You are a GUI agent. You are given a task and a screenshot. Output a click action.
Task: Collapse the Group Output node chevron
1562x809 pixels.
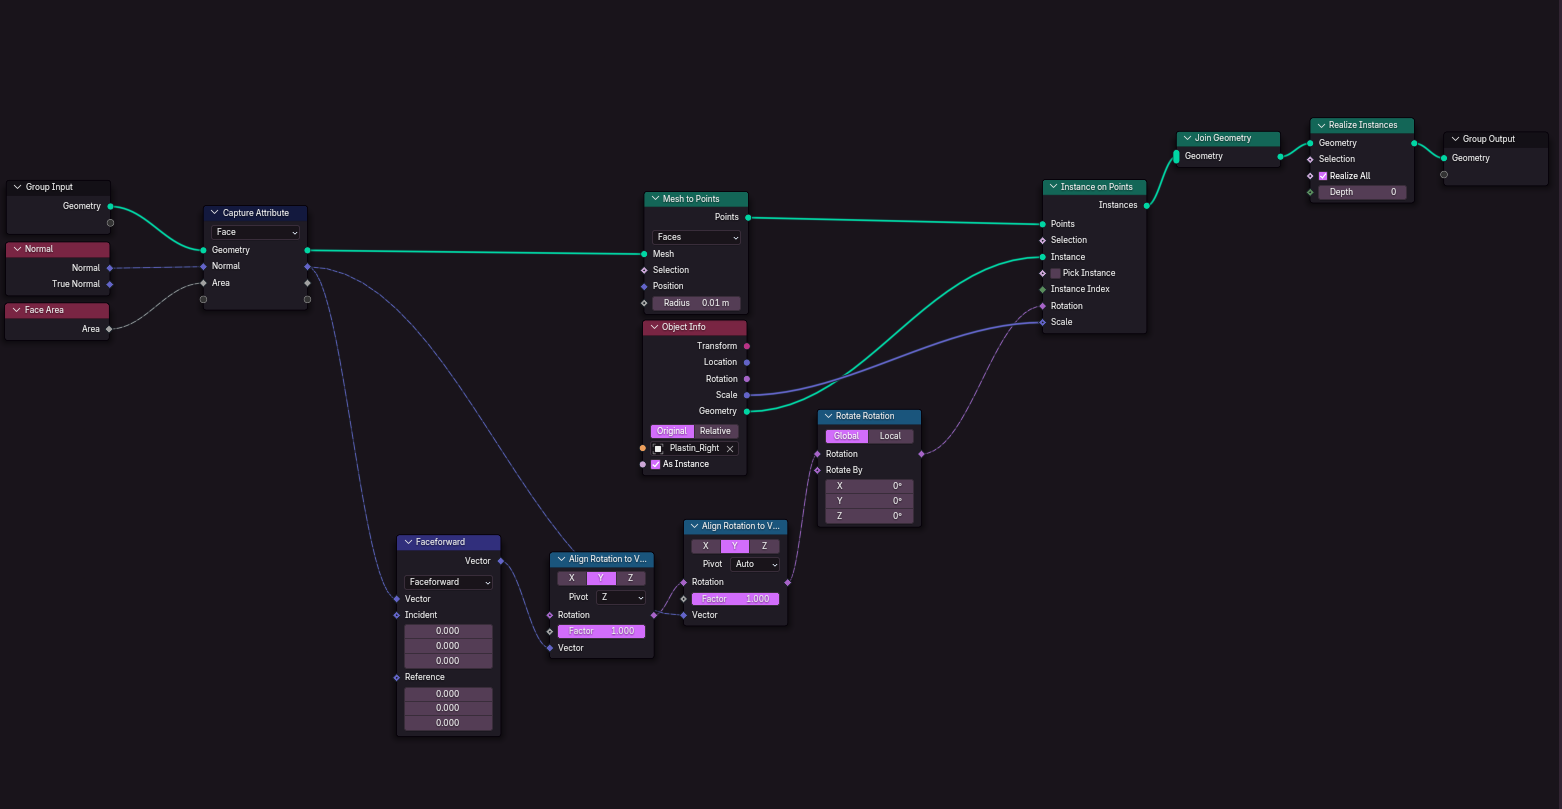tap(1455, 139)
